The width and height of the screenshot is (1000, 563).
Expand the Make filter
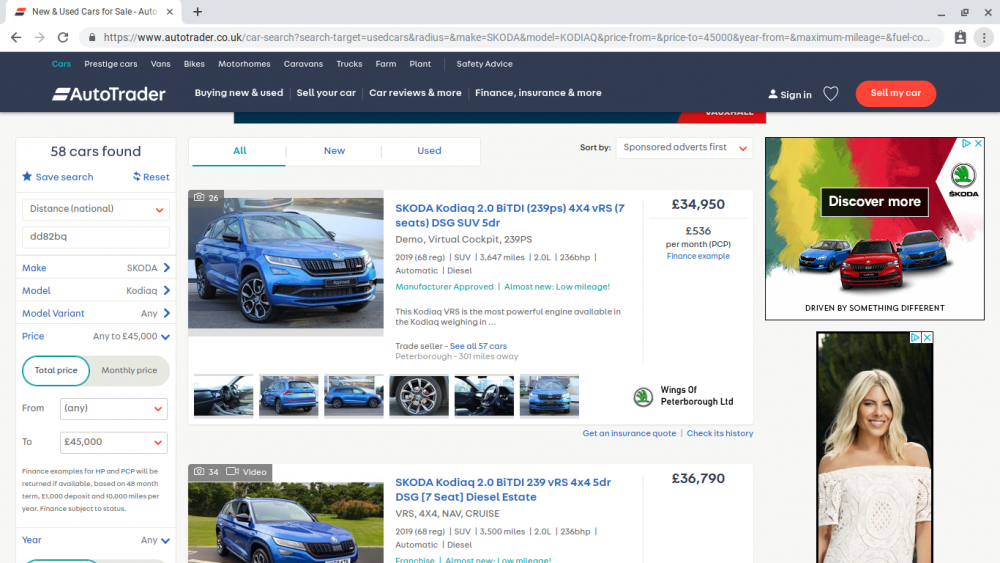click(96, 268)
